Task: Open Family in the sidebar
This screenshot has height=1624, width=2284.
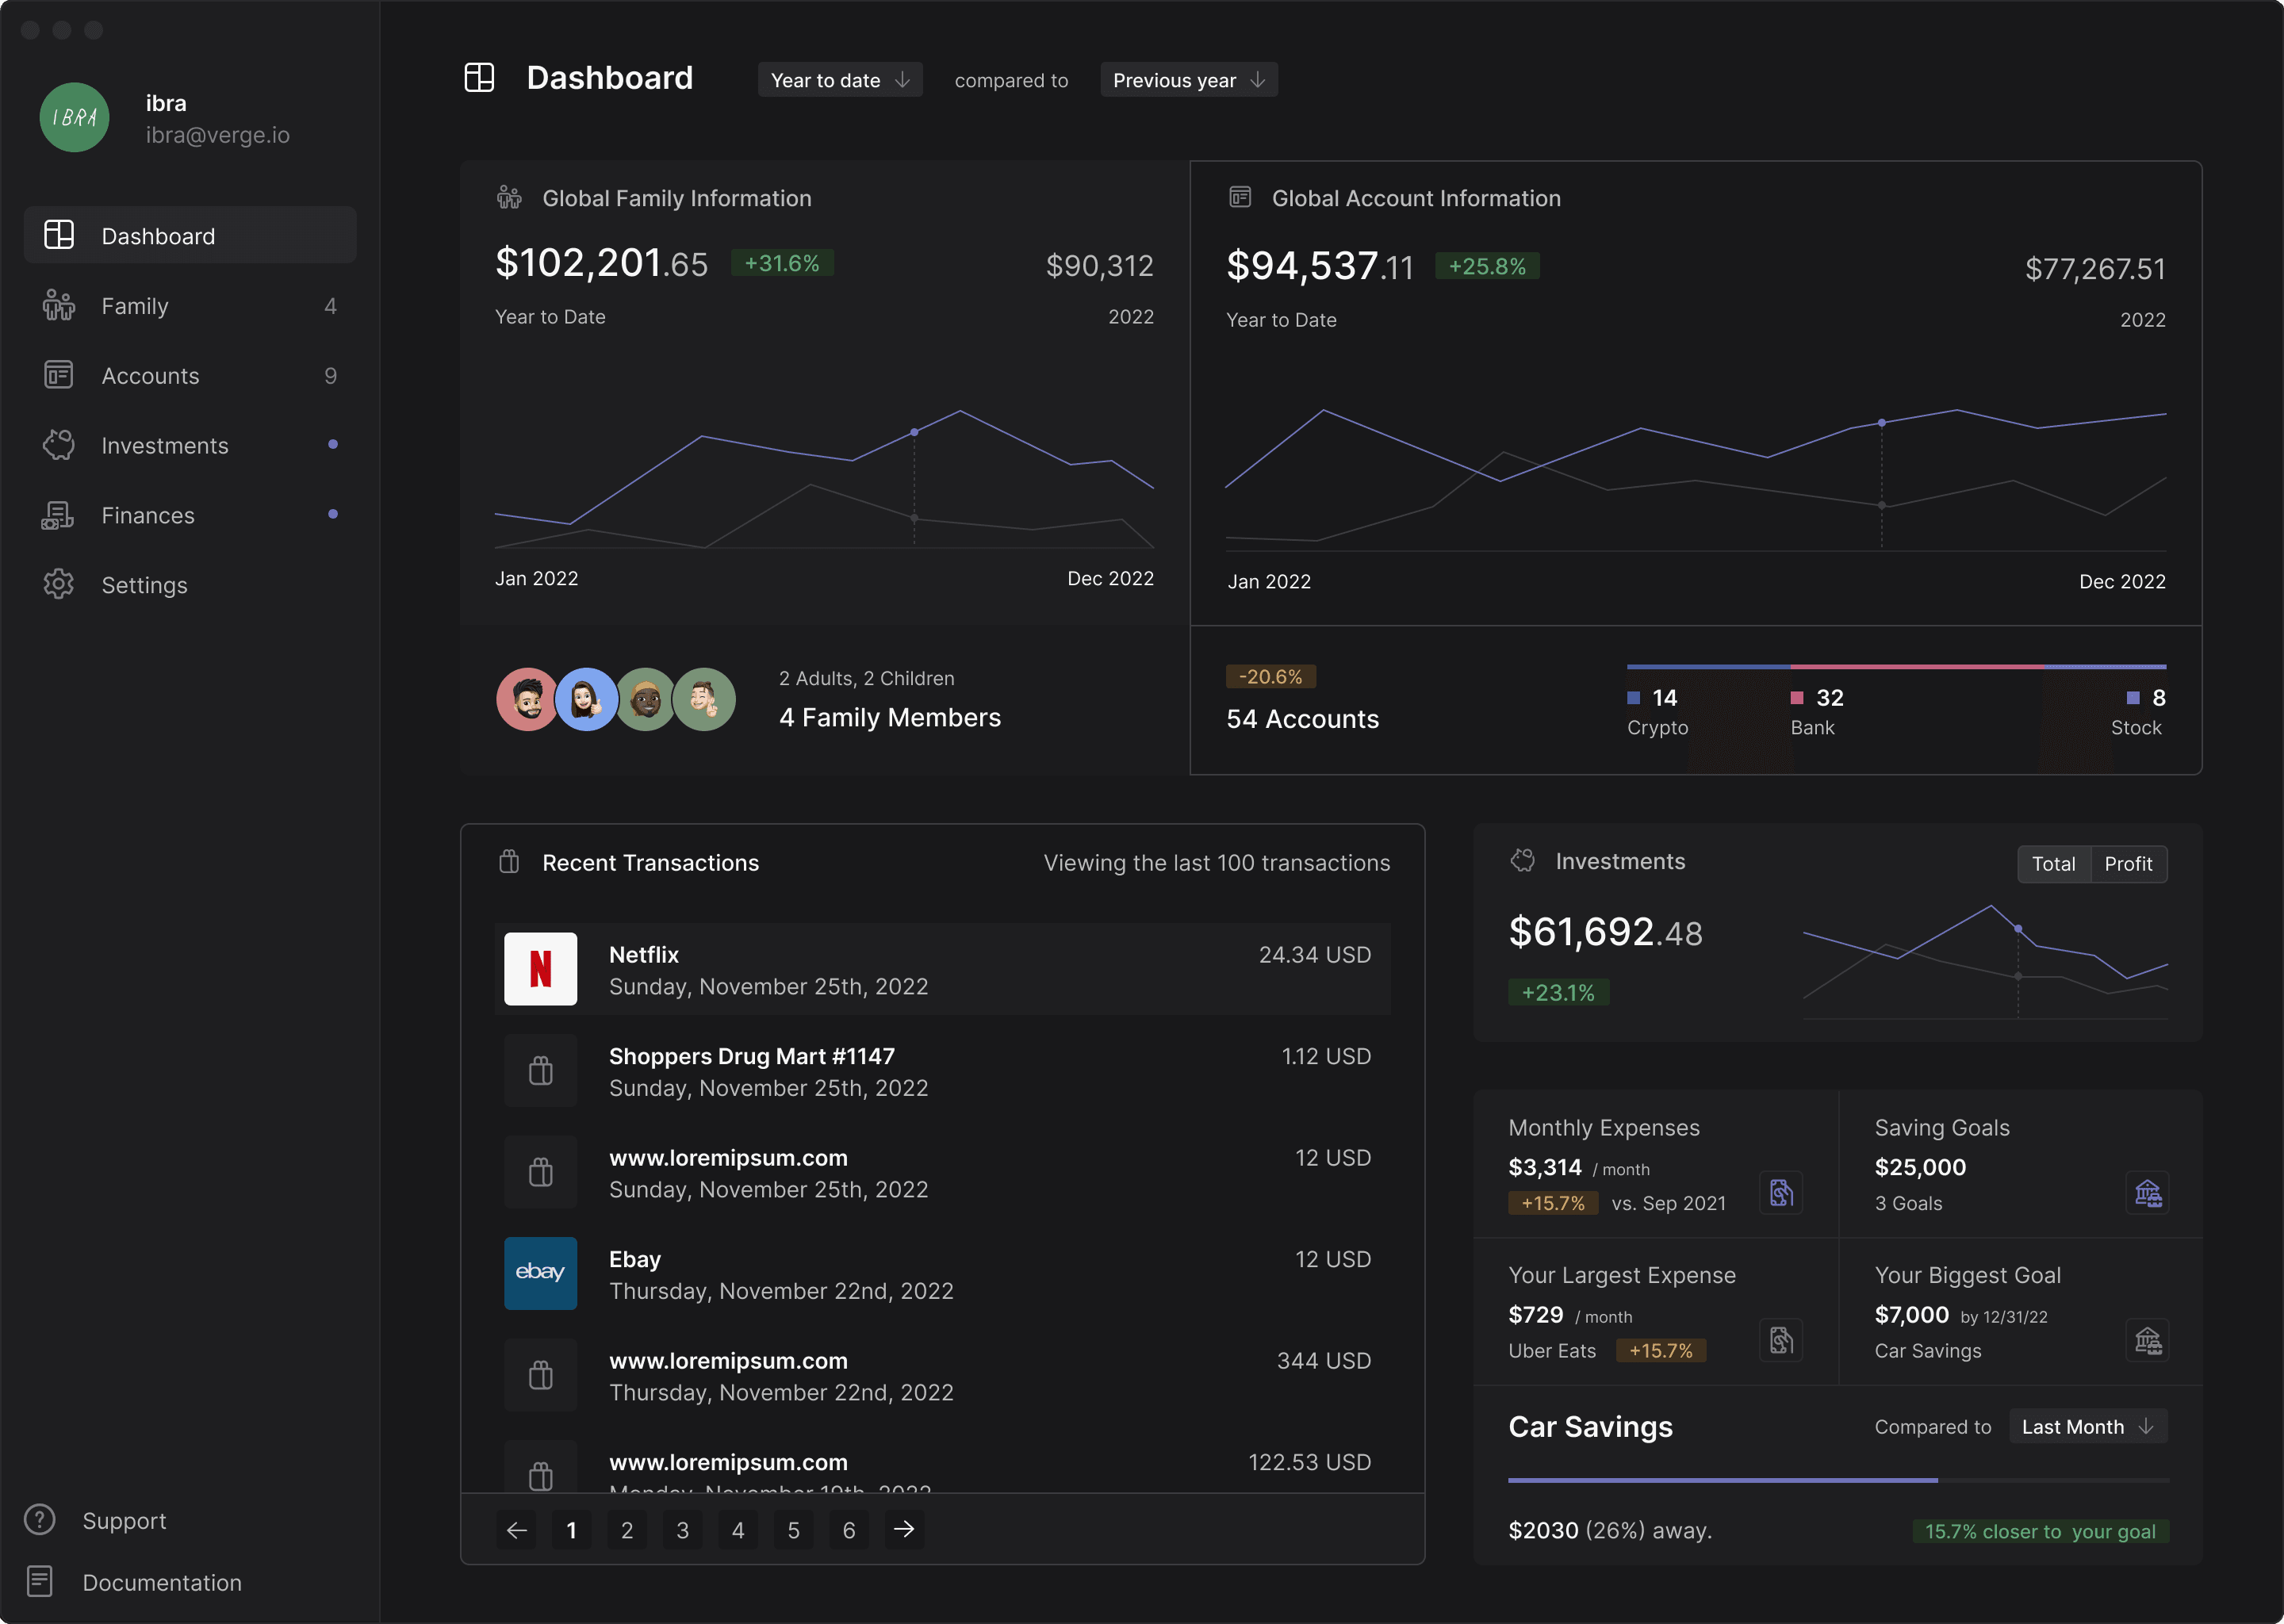Action: (x=190, y=305)
